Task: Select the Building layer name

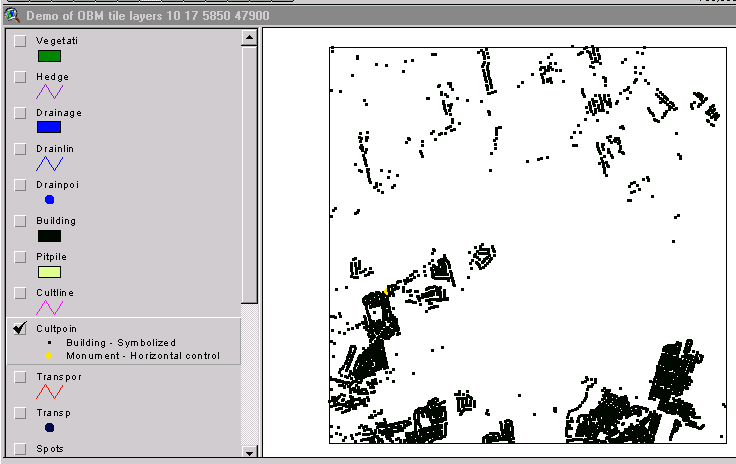Action: [56, 221]
